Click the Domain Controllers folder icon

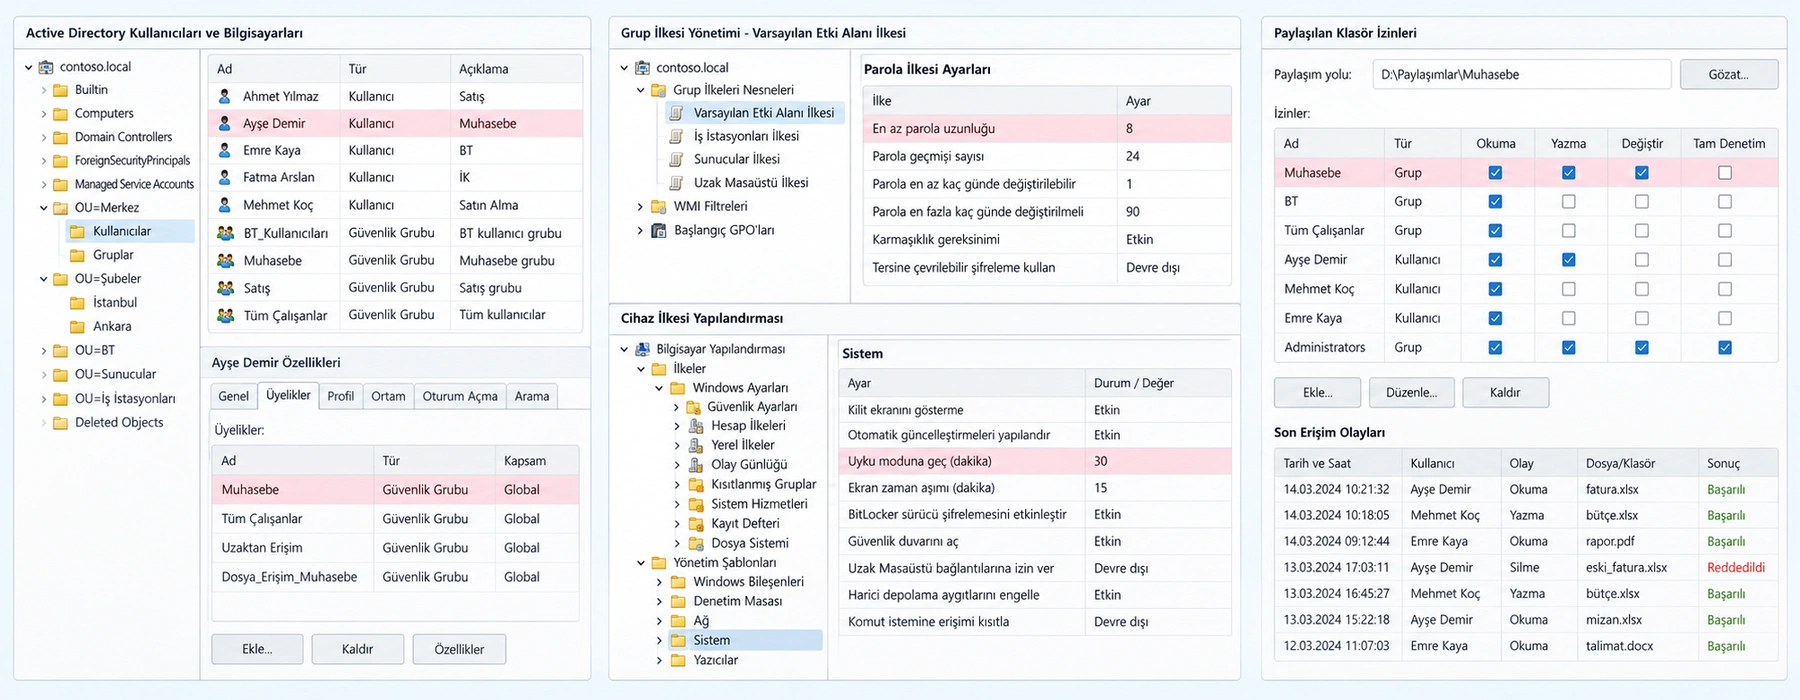61,137
